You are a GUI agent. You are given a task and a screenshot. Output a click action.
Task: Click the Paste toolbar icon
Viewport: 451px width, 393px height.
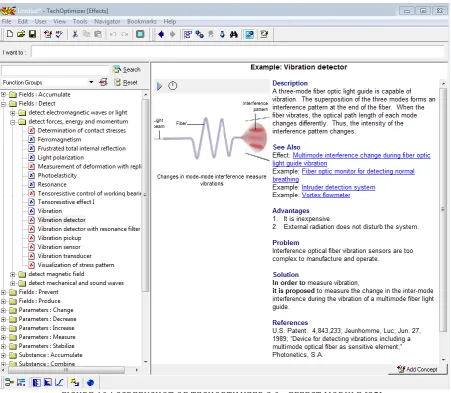click(x=98, y=34)
